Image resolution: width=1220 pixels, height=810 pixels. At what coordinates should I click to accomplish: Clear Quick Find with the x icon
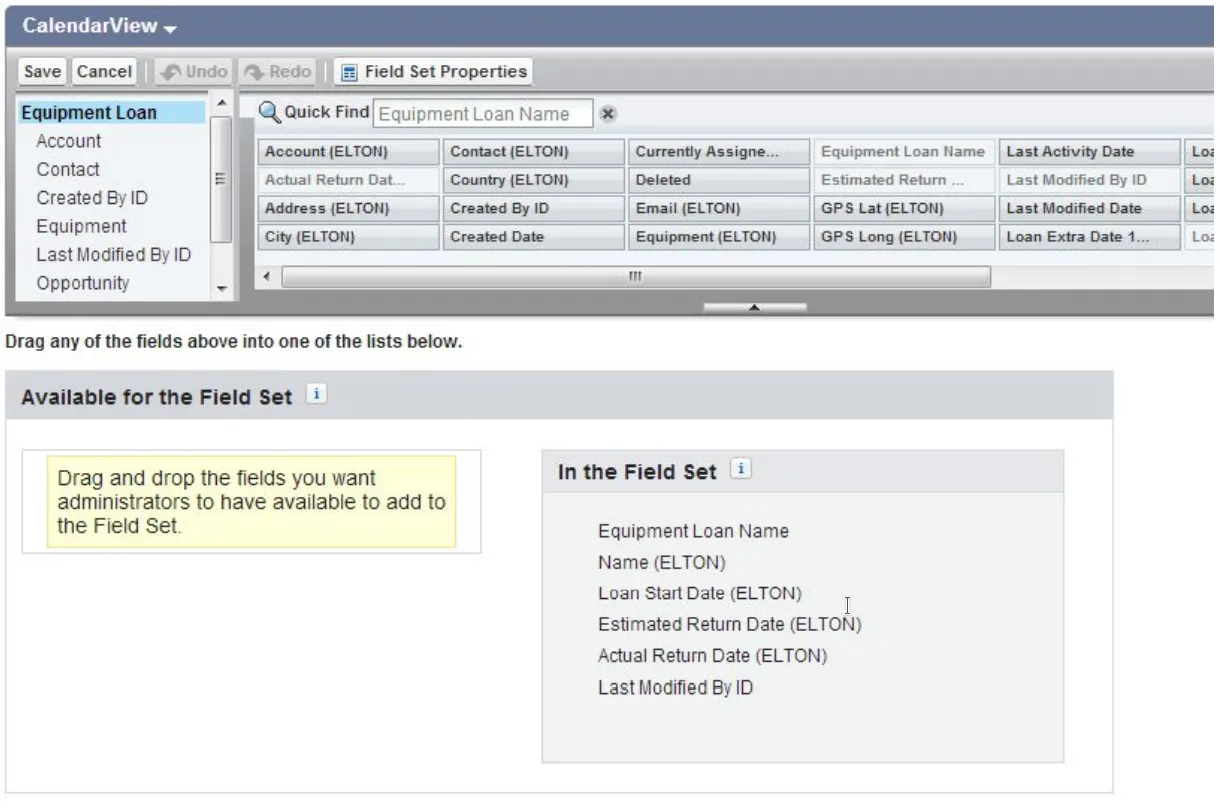(607, 114)
